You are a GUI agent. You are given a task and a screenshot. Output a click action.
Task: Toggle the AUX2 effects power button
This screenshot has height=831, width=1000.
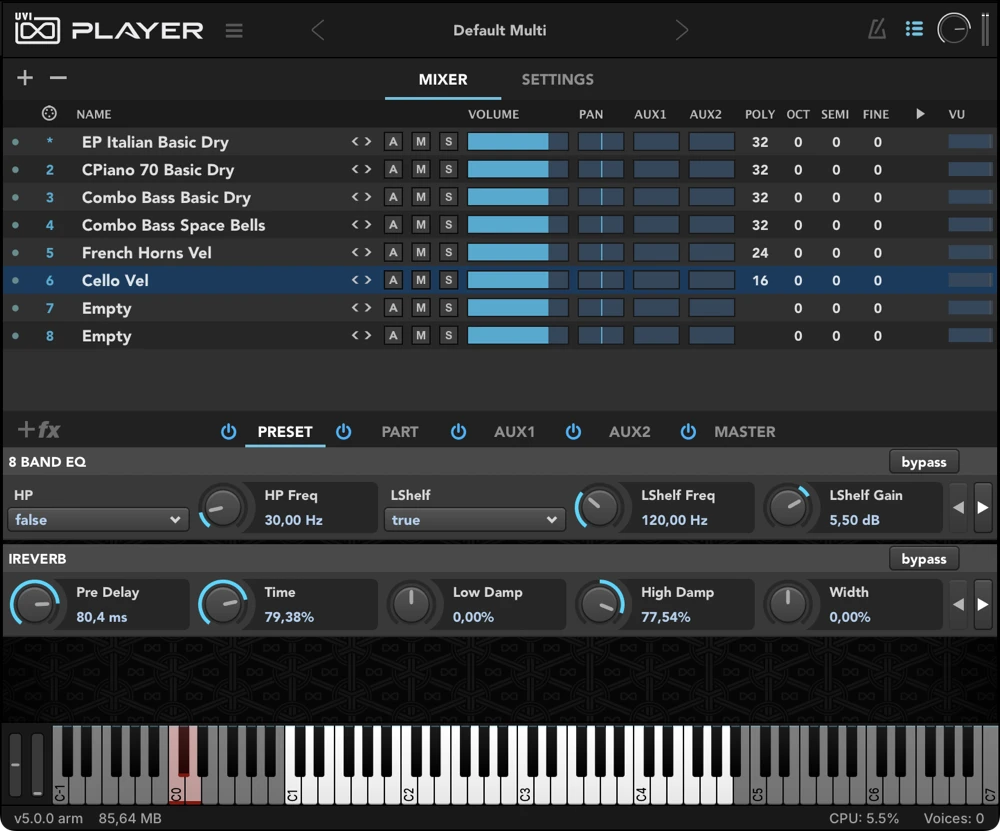(x=573, y=432)
